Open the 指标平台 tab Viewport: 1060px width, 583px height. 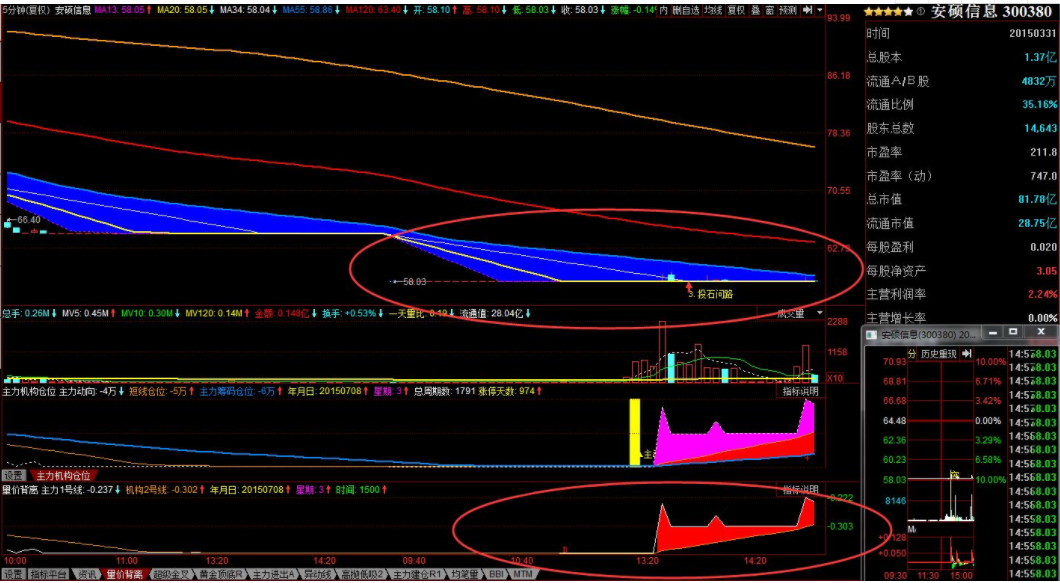coord(49,574)
